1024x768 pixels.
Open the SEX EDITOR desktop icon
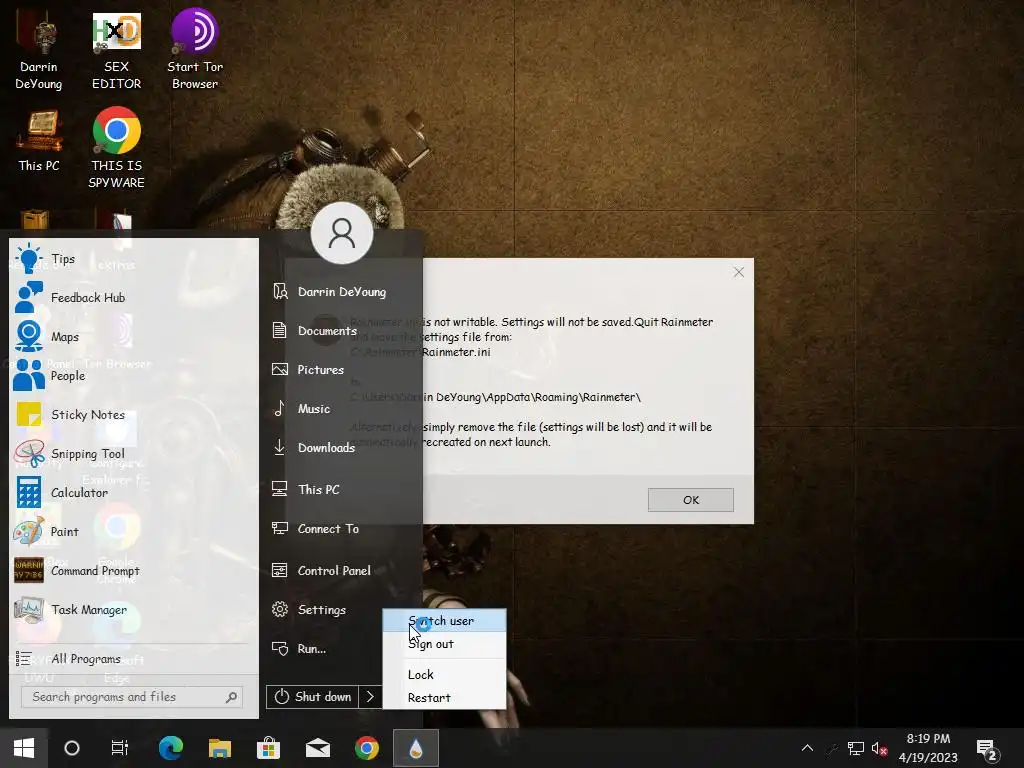[116, 49]
